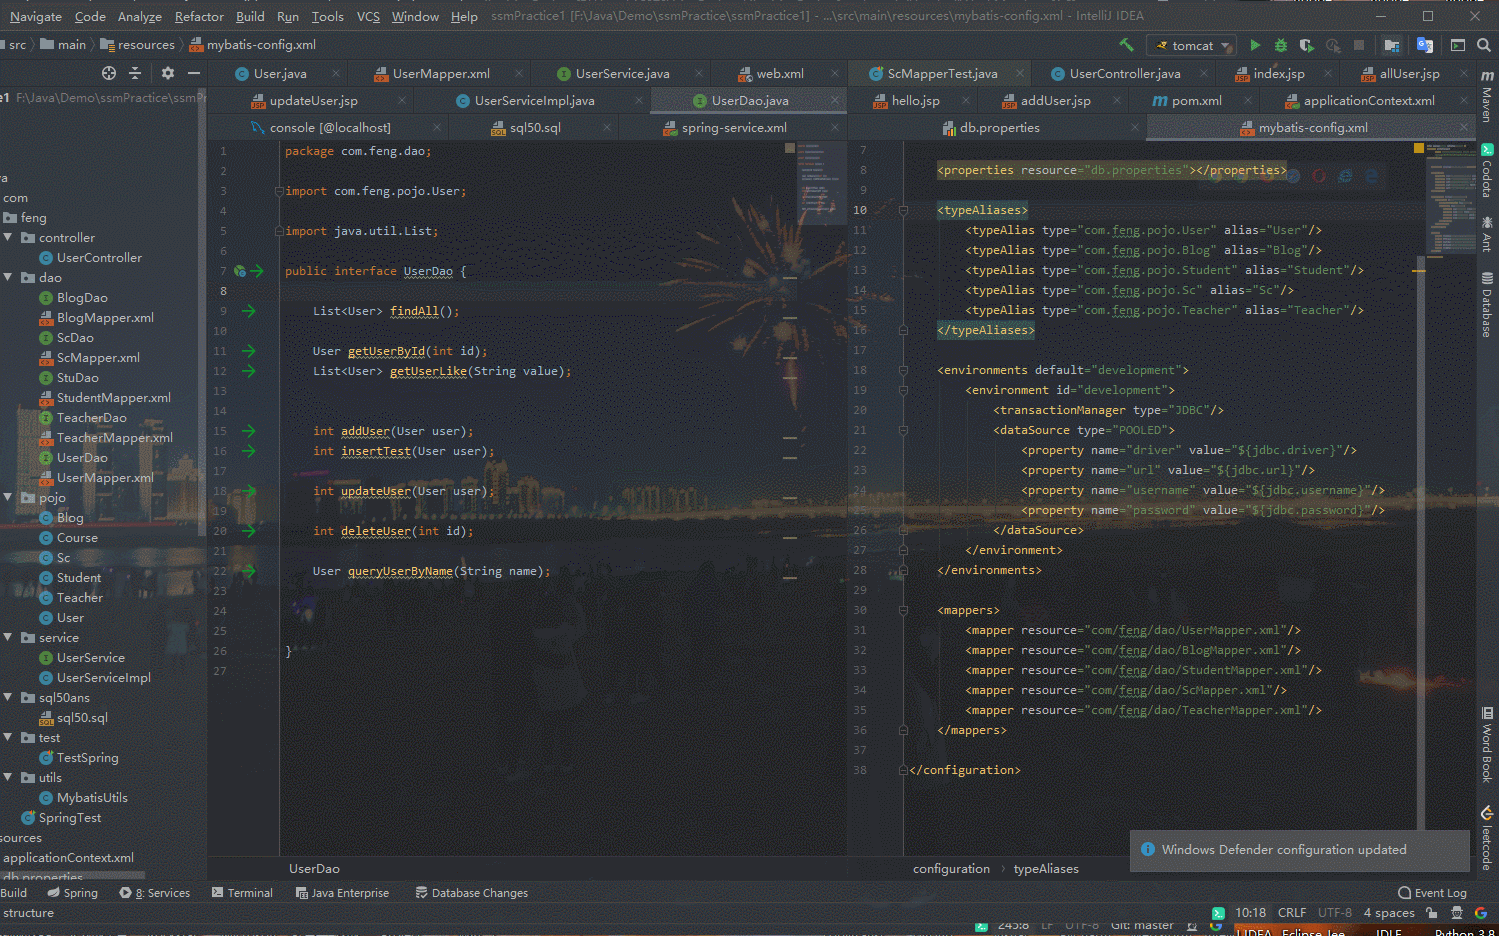Open the tomcat run configuration dropdown
Screen dimensions: 1499x936
(x=1191, y=45)
